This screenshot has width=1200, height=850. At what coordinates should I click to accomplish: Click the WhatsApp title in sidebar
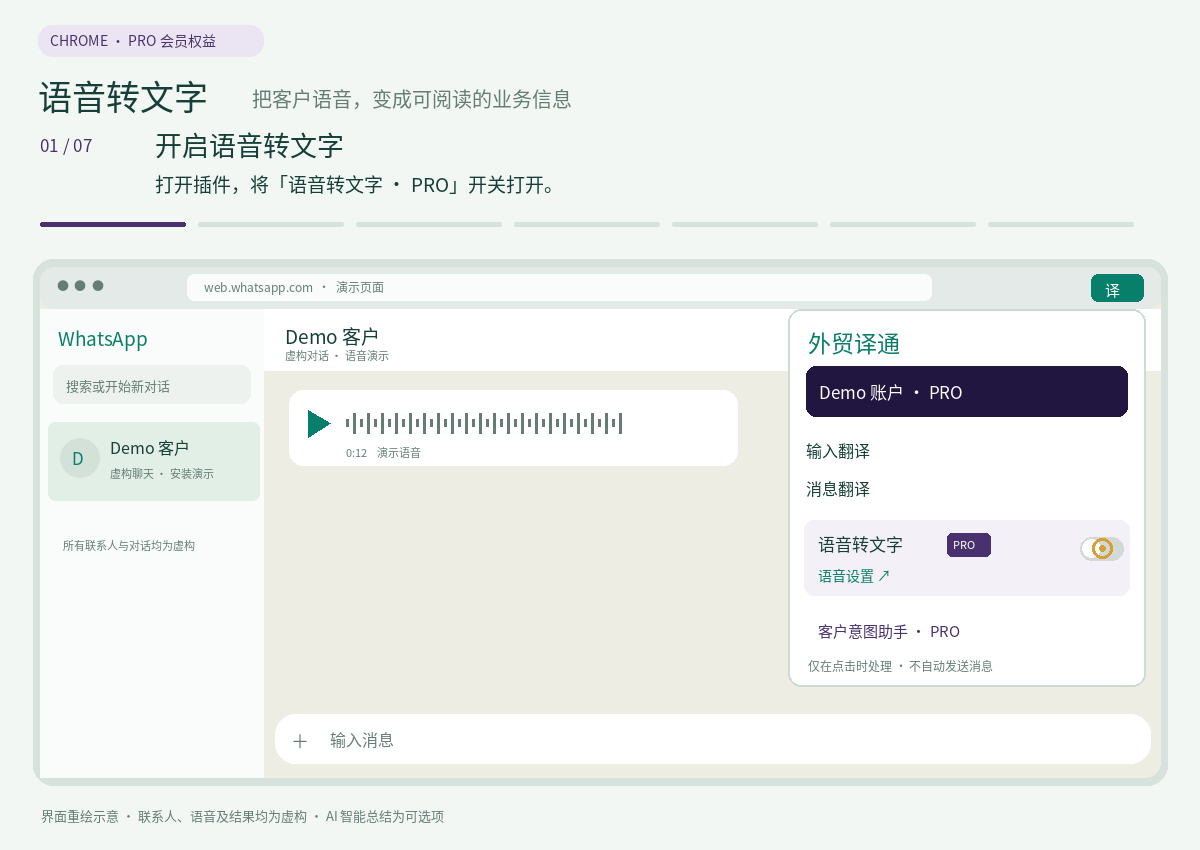click(x=103, y=339)
